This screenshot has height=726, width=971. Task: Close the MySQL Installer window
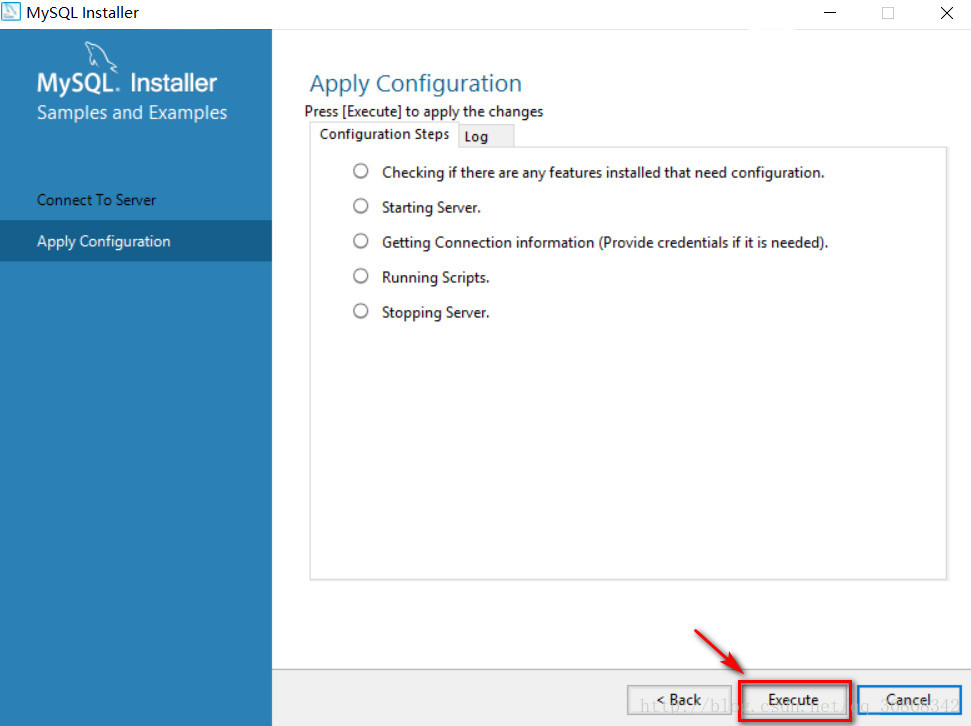[x=946, y=13]
